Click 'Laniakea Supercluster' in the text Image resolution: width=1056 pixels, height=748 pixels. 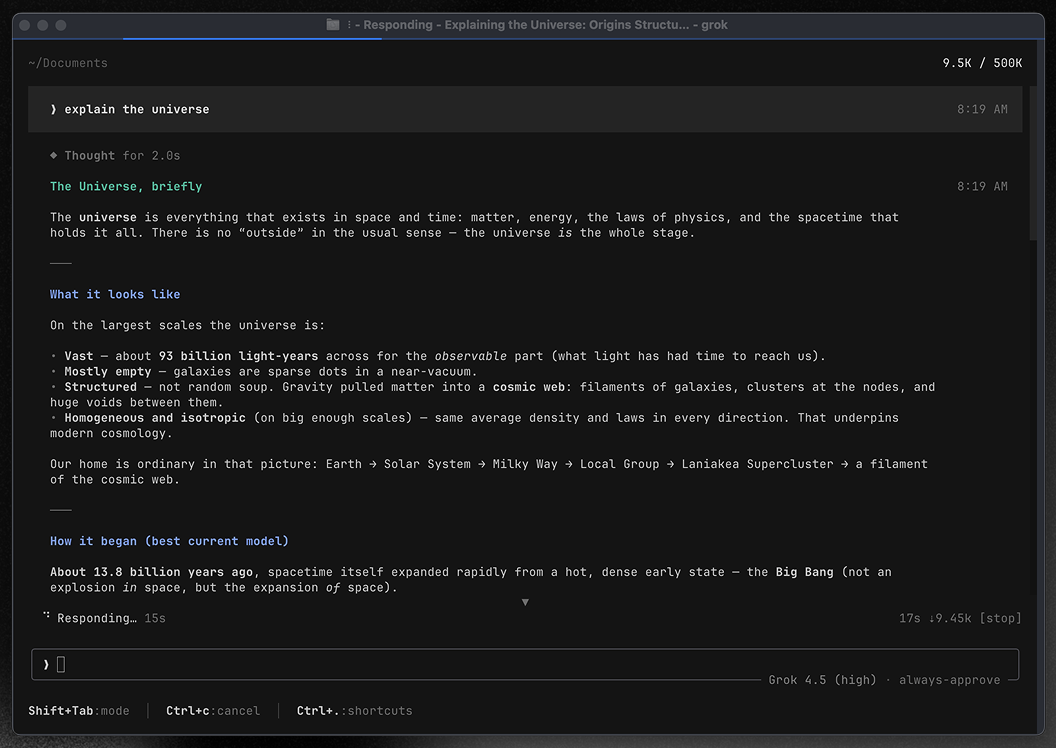point(757,464)
